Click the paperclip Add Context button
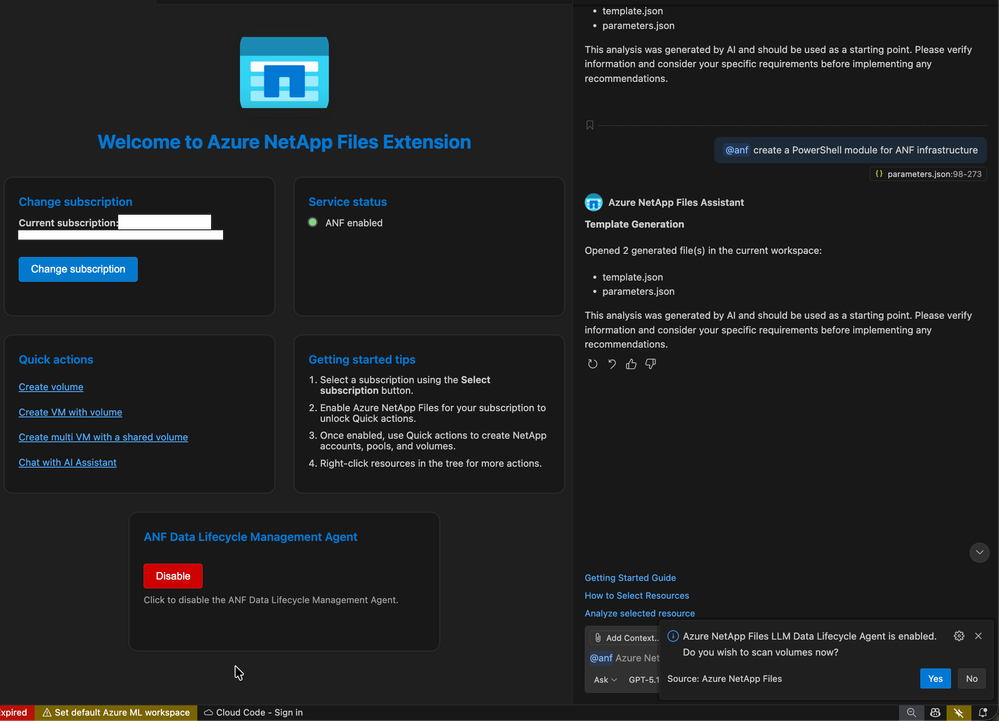 pyautogui.click(x=626, y=638)
